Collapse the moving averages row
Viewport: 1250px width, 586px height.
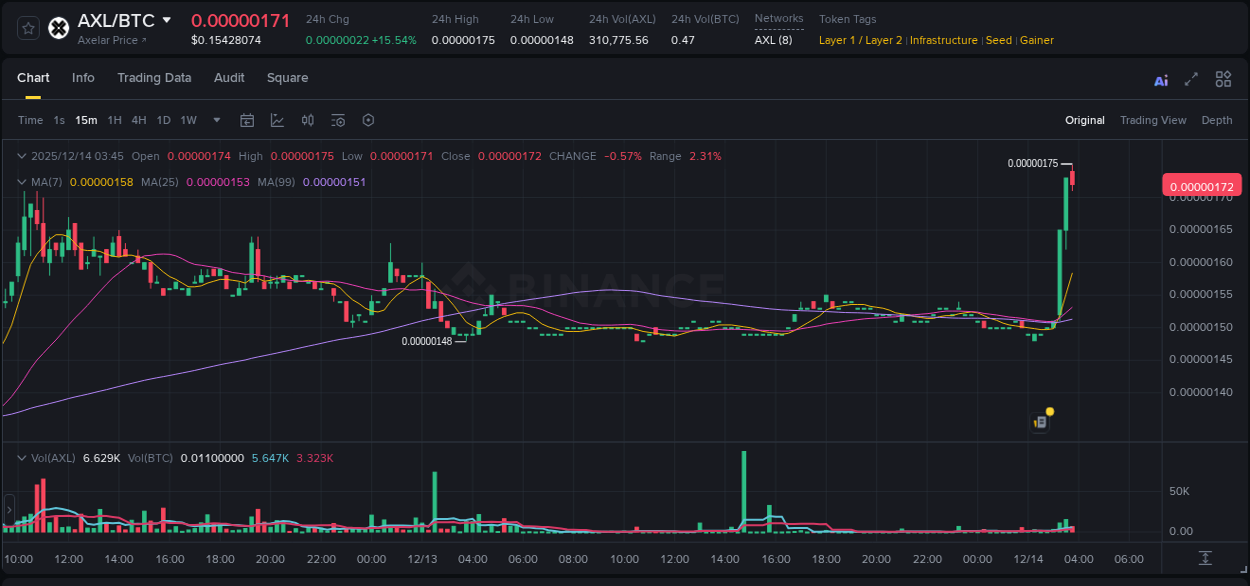[22, 182]
